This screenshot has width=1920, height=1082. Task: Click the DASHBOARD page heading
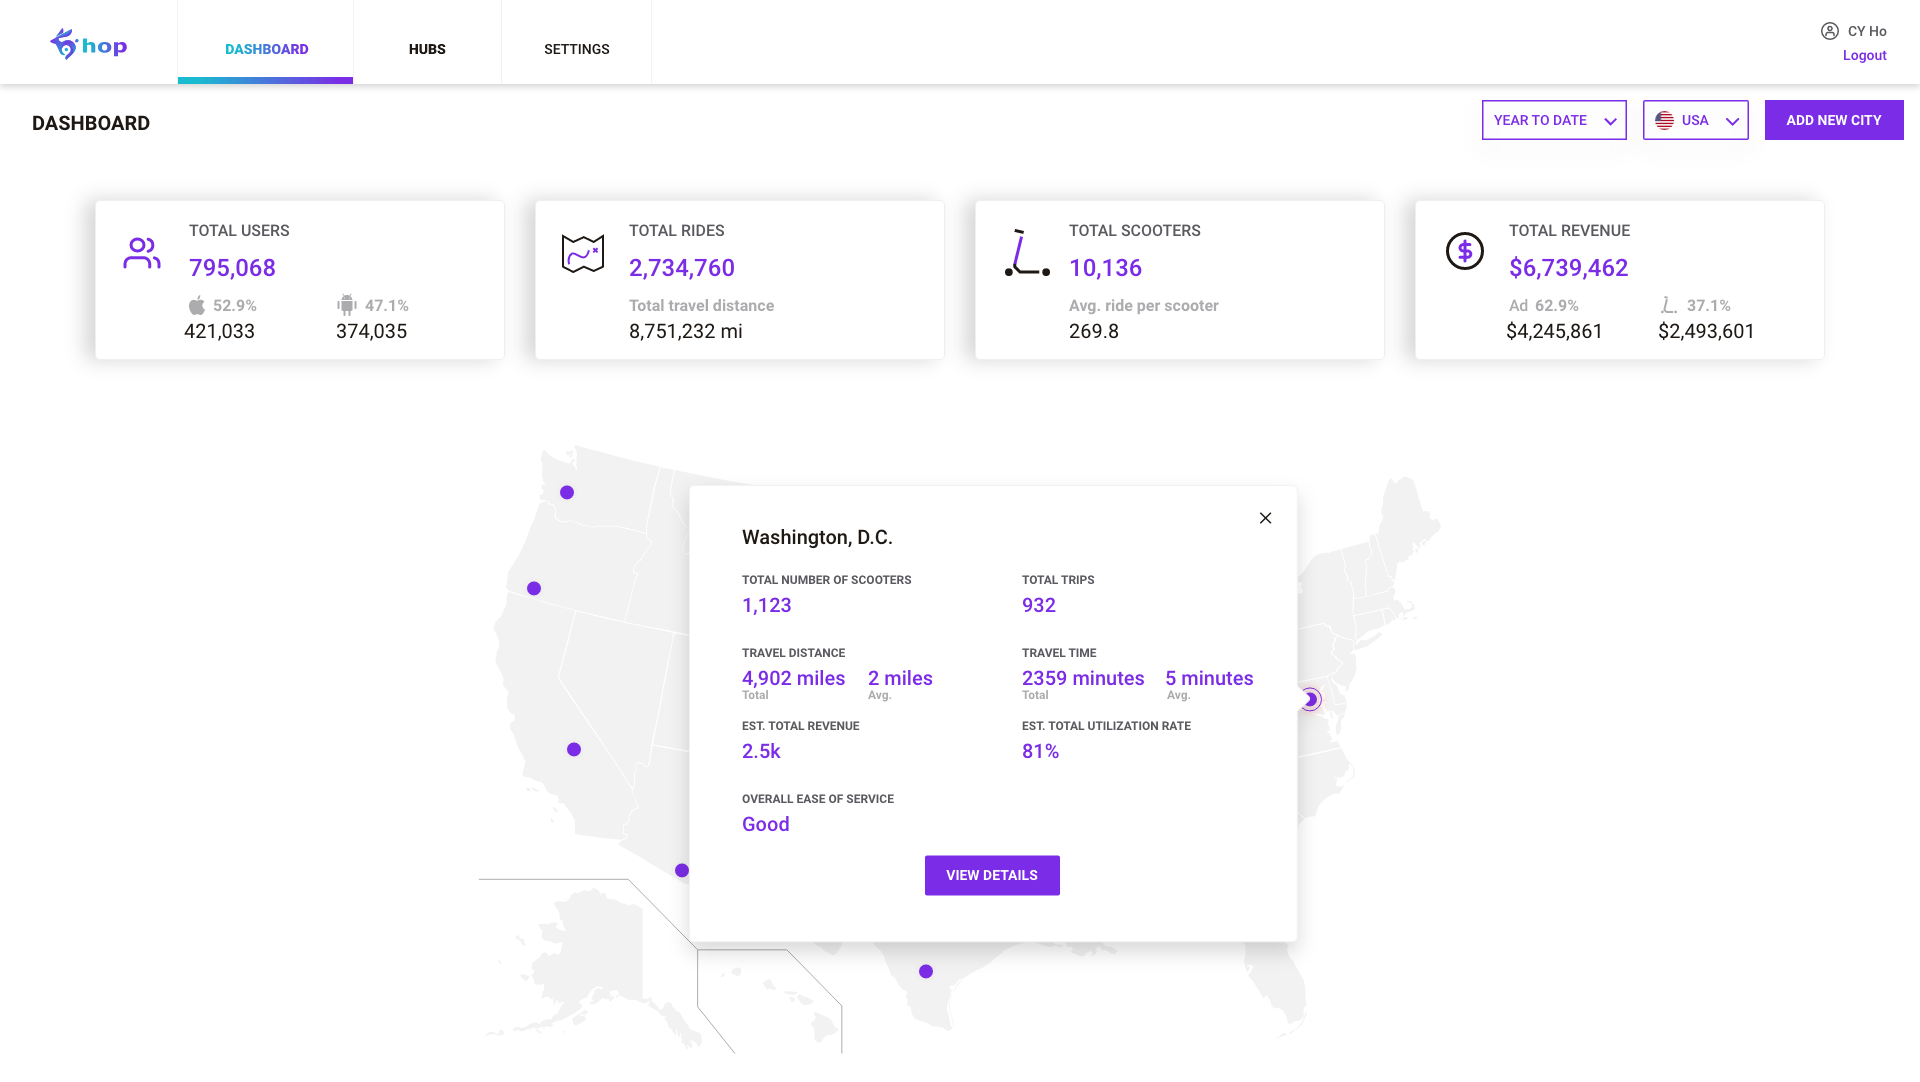coord(91,123)
